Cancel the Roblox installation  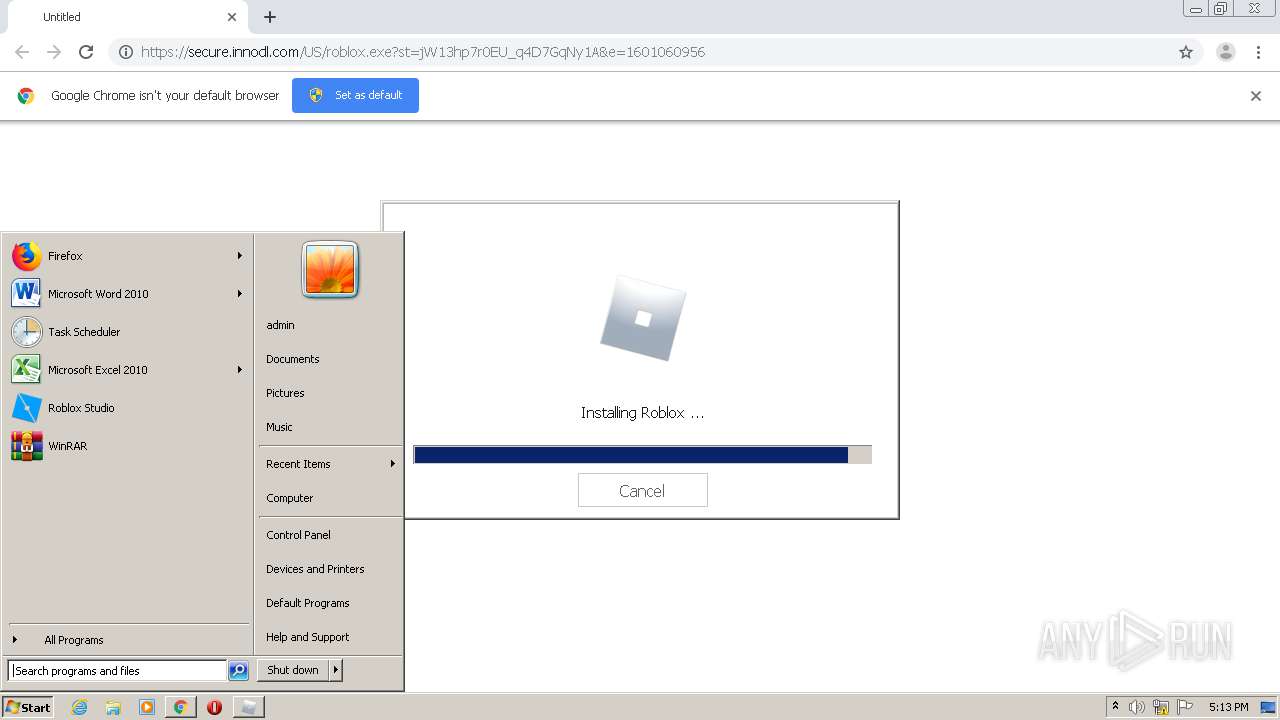click(642, 490)
